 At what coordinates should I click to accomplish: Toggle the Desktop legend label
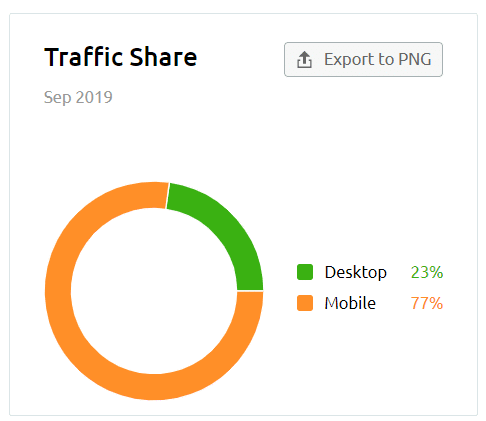tap(356, 272)
